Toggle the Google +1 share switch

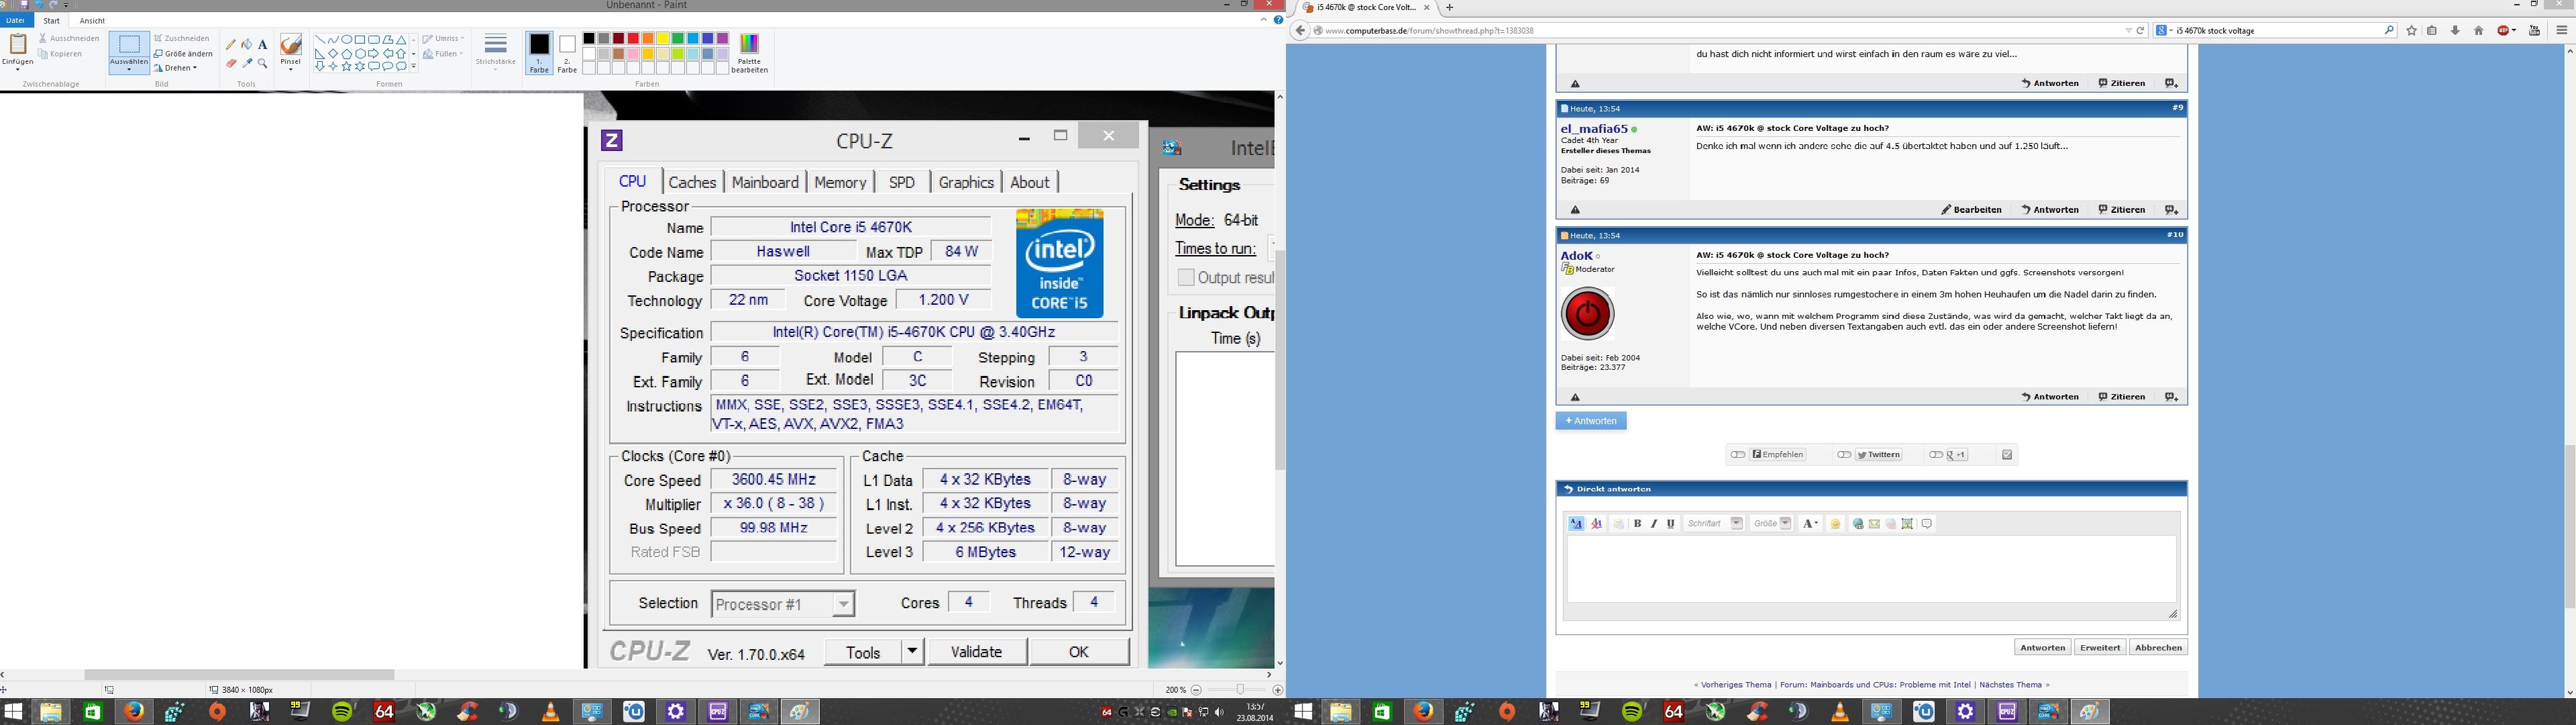(x=1936, y=455)
